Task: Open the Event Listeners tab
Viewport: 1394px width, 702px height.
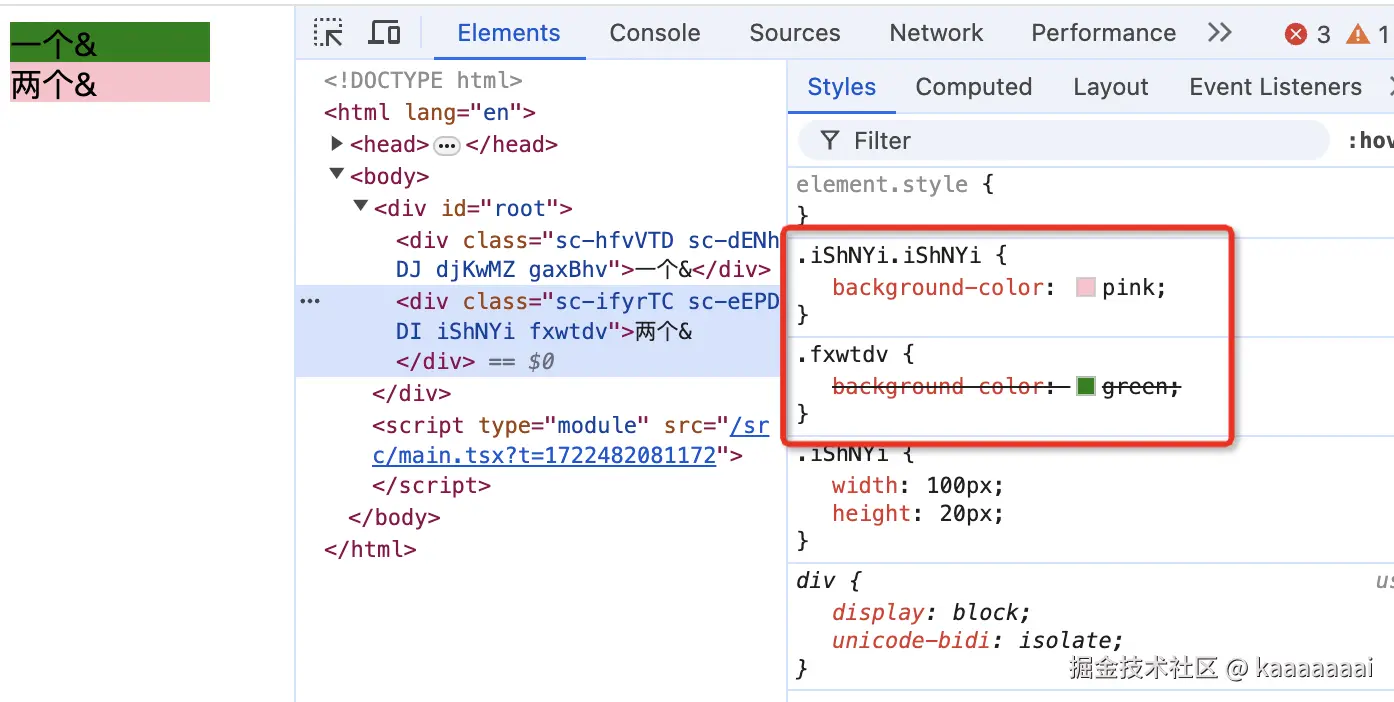Action: pyautogui.click(x=1274, y=87)
